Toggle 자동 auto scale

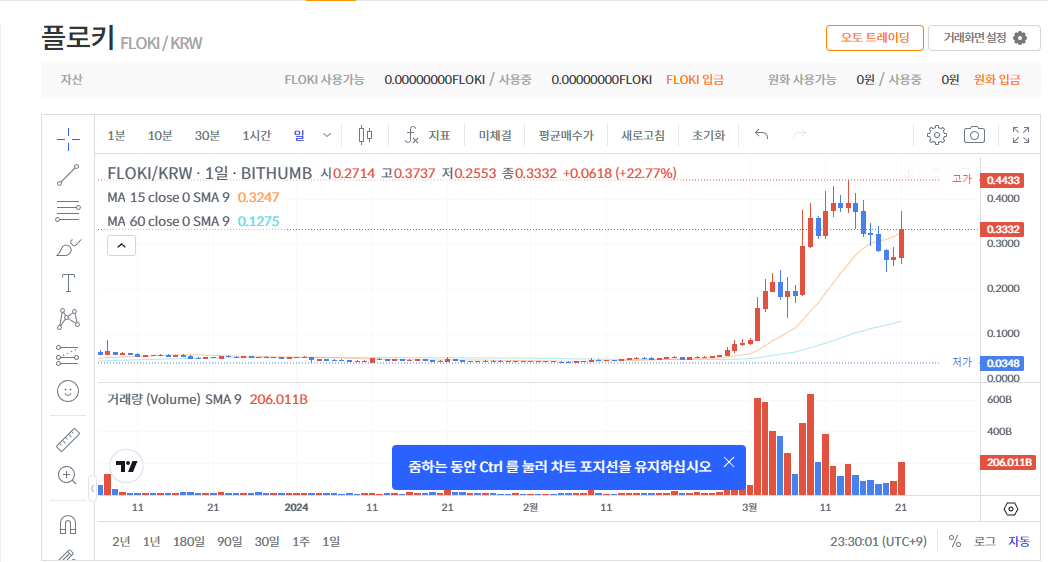click(x=1019, y=541)
